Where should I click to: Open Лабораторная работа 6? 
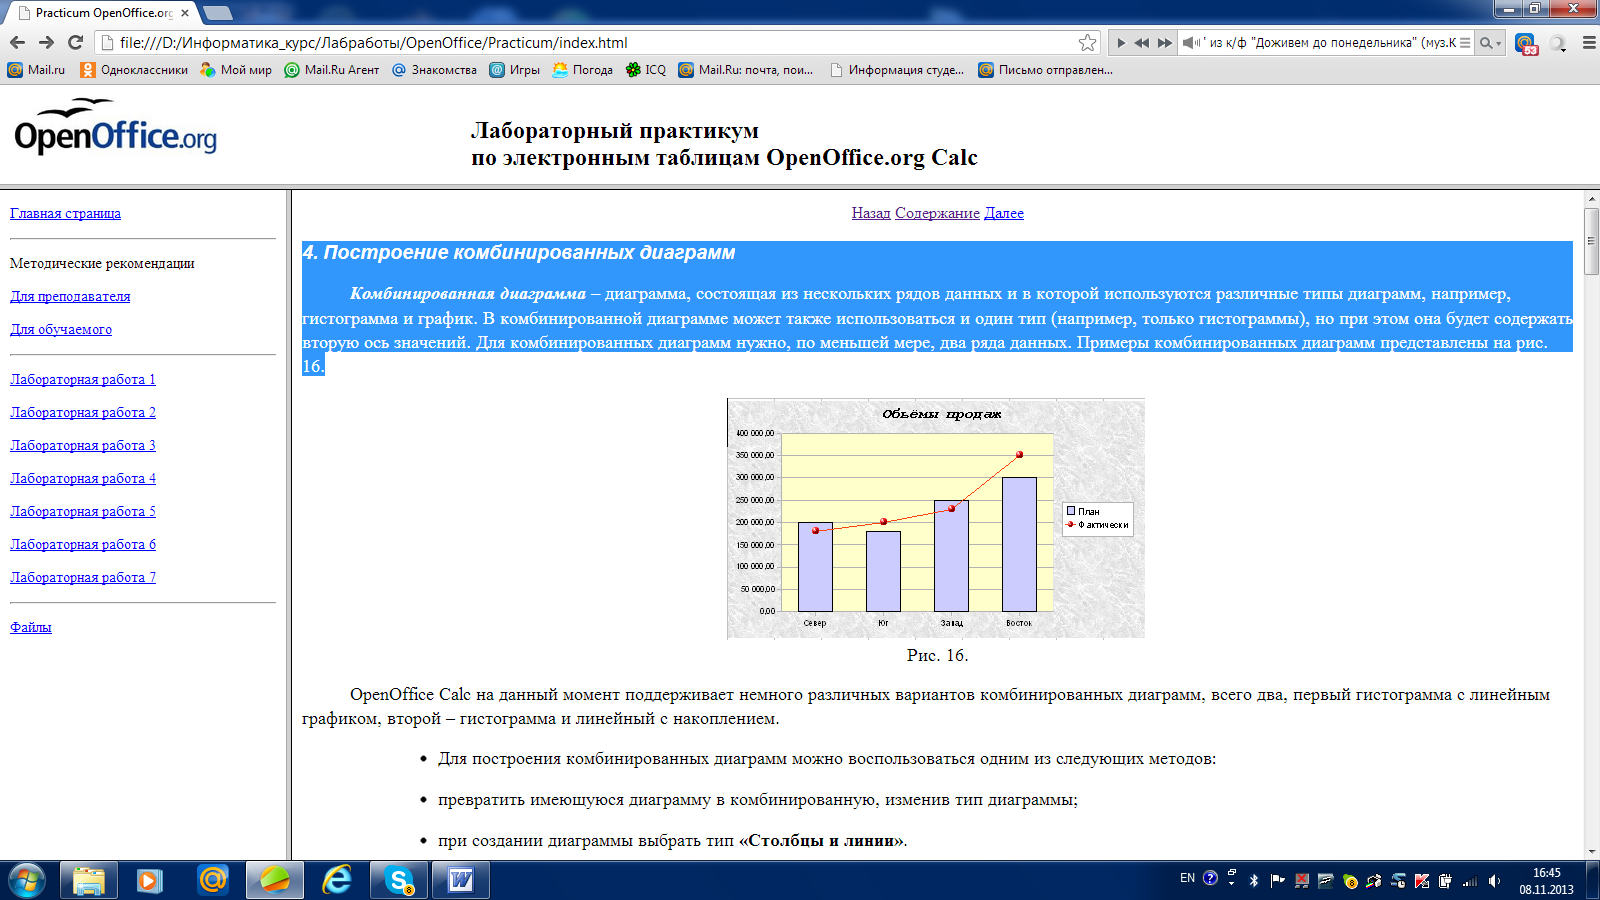coord(83,544)
